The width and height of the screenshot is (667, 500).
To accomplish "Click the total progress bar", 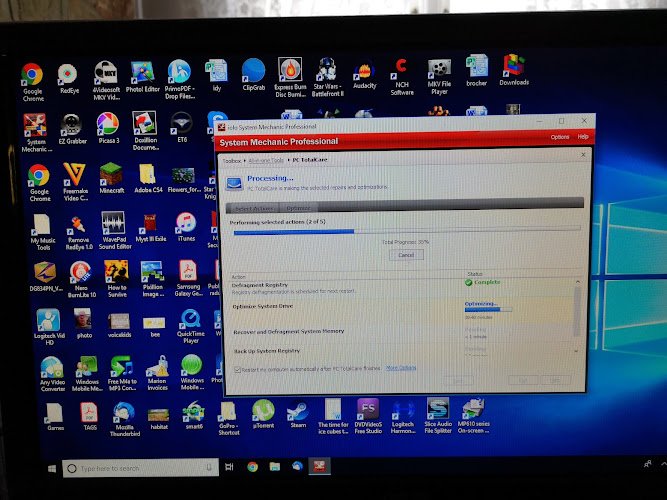I will [x=407, y=231].
